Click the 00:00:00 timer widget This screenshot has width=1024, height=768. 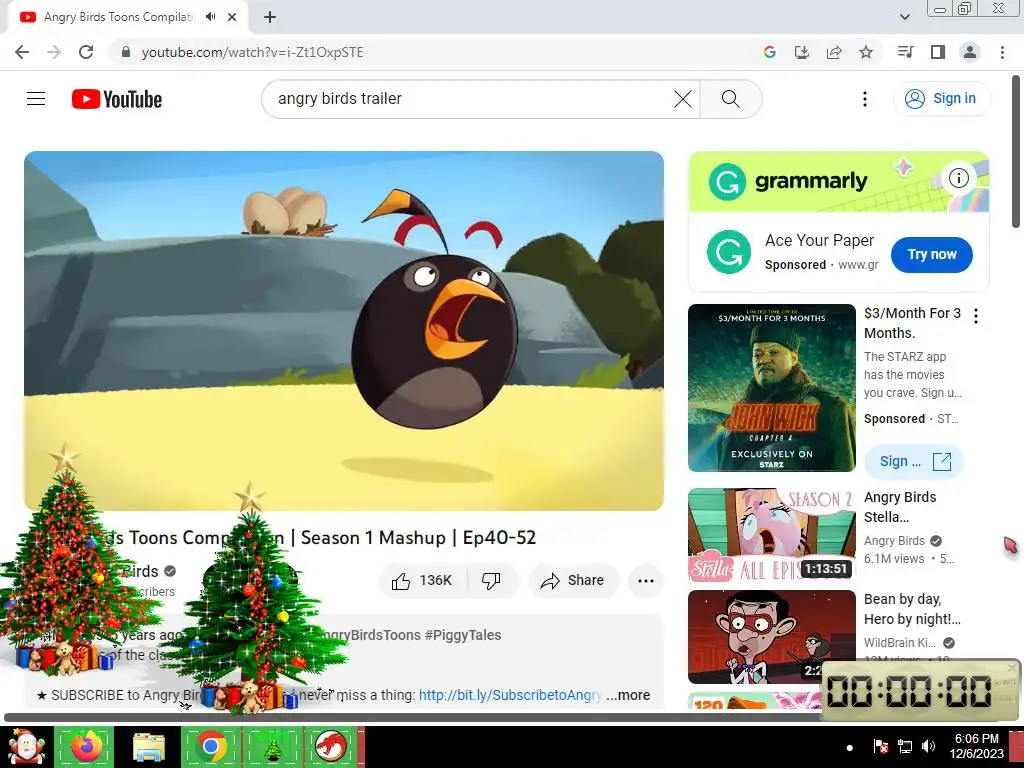pos(921,690)
